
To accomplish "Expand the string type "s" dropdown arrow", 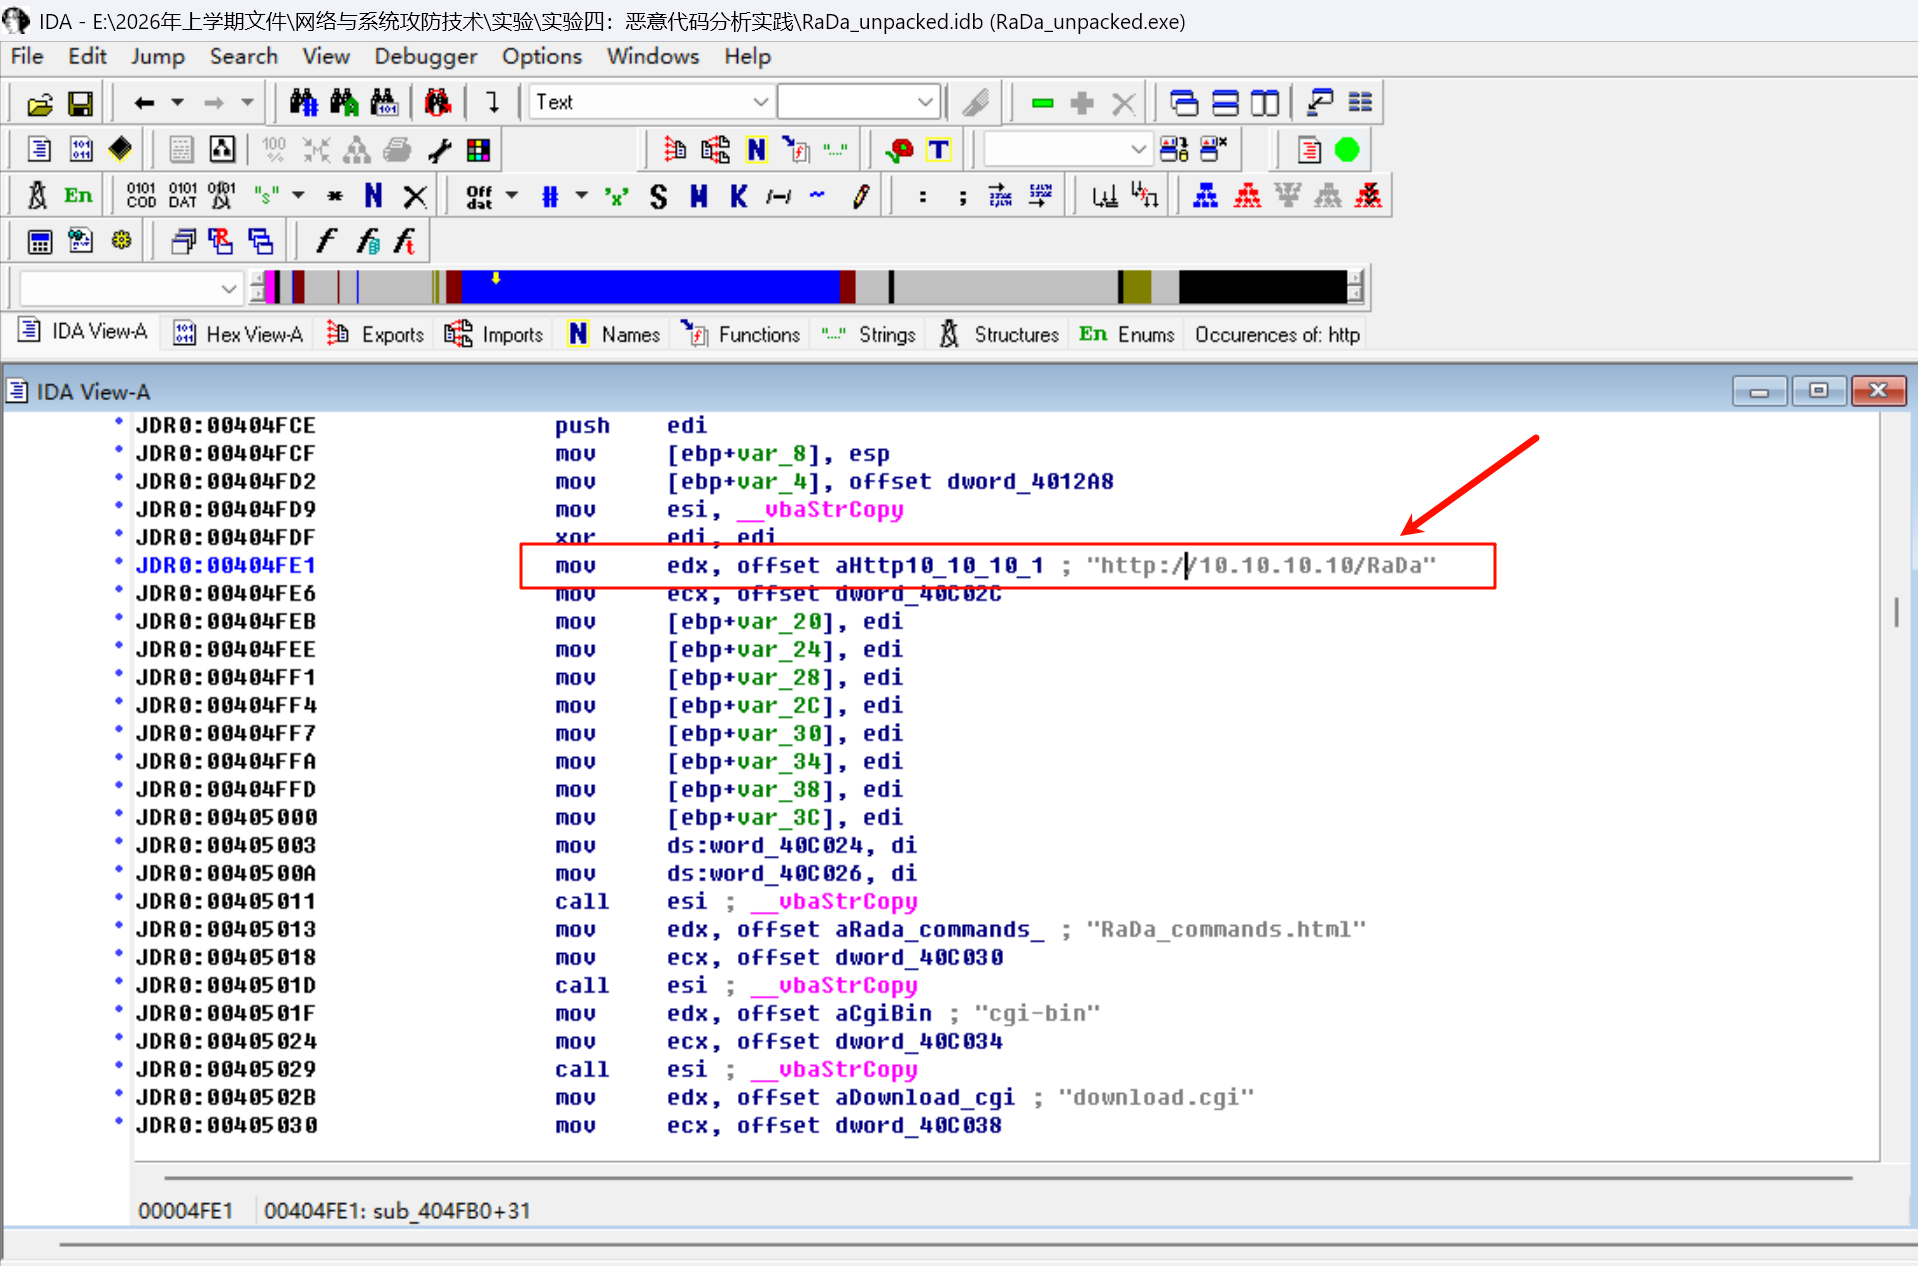I will pyautogui.click(x=298, y=195).
